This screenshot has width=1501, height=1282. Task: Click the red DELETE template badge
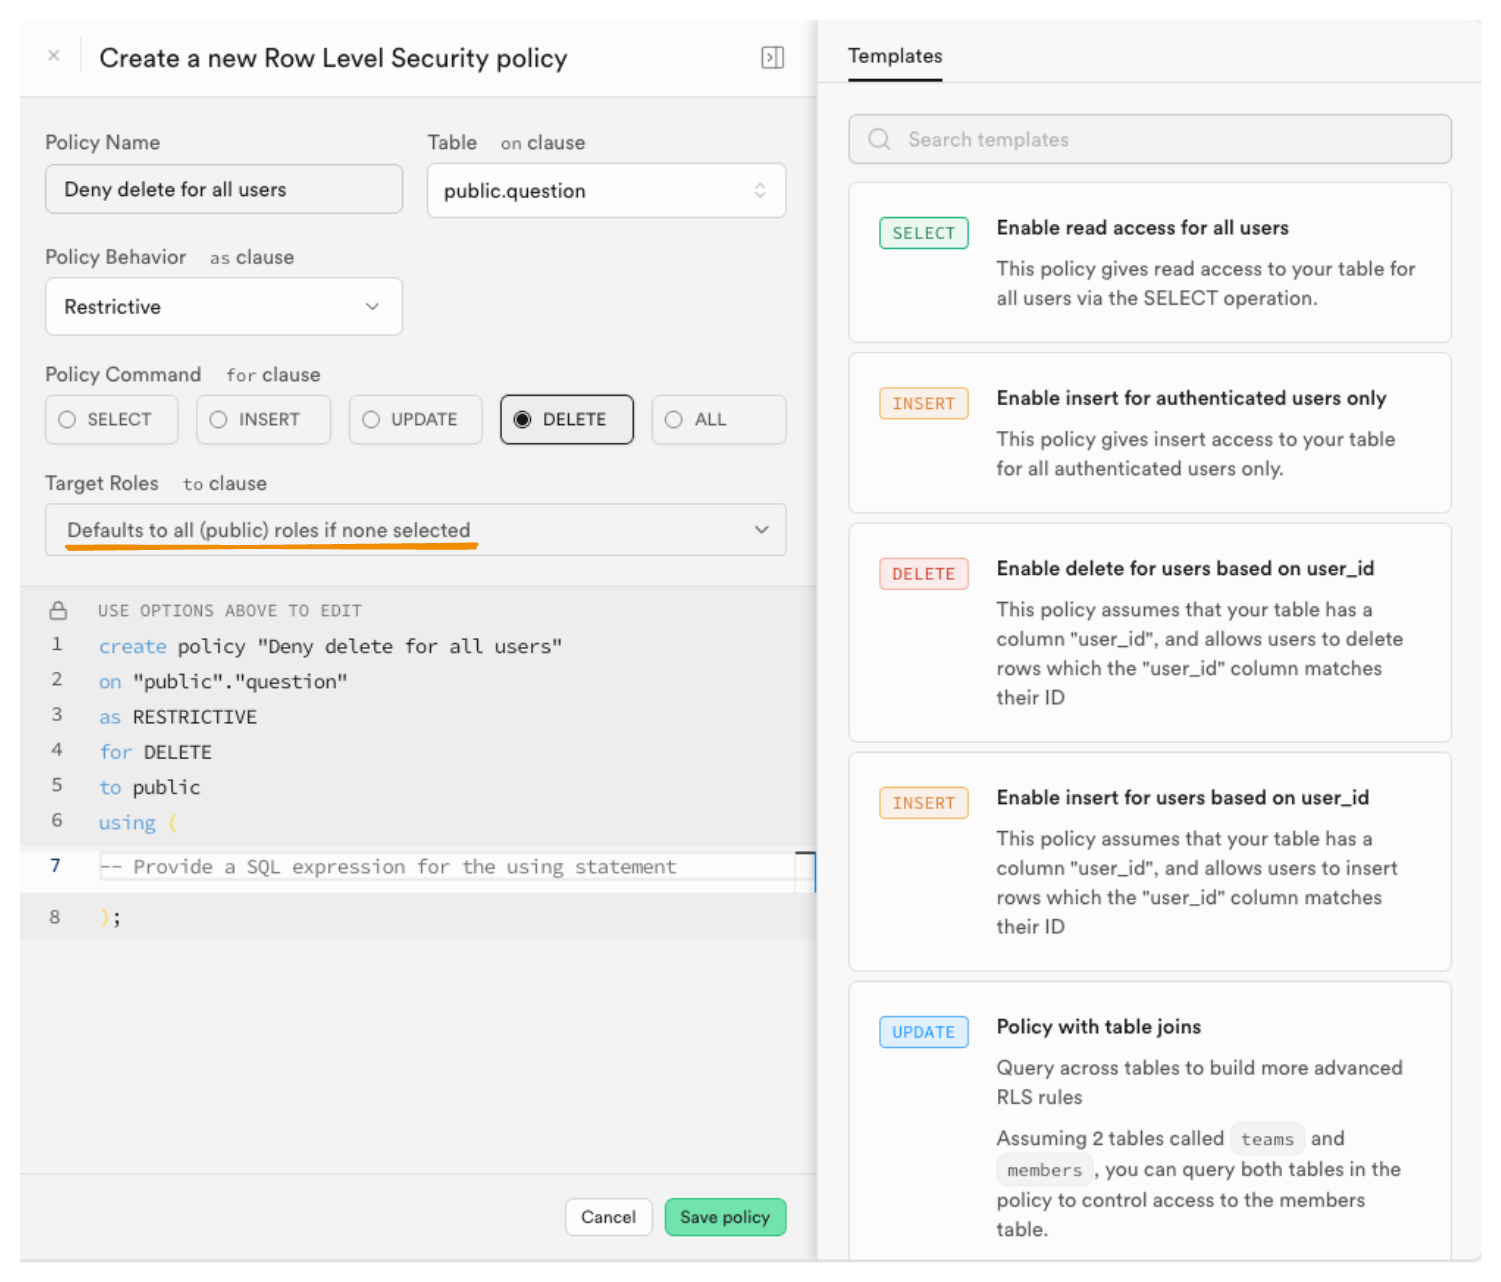coord(923,574)
